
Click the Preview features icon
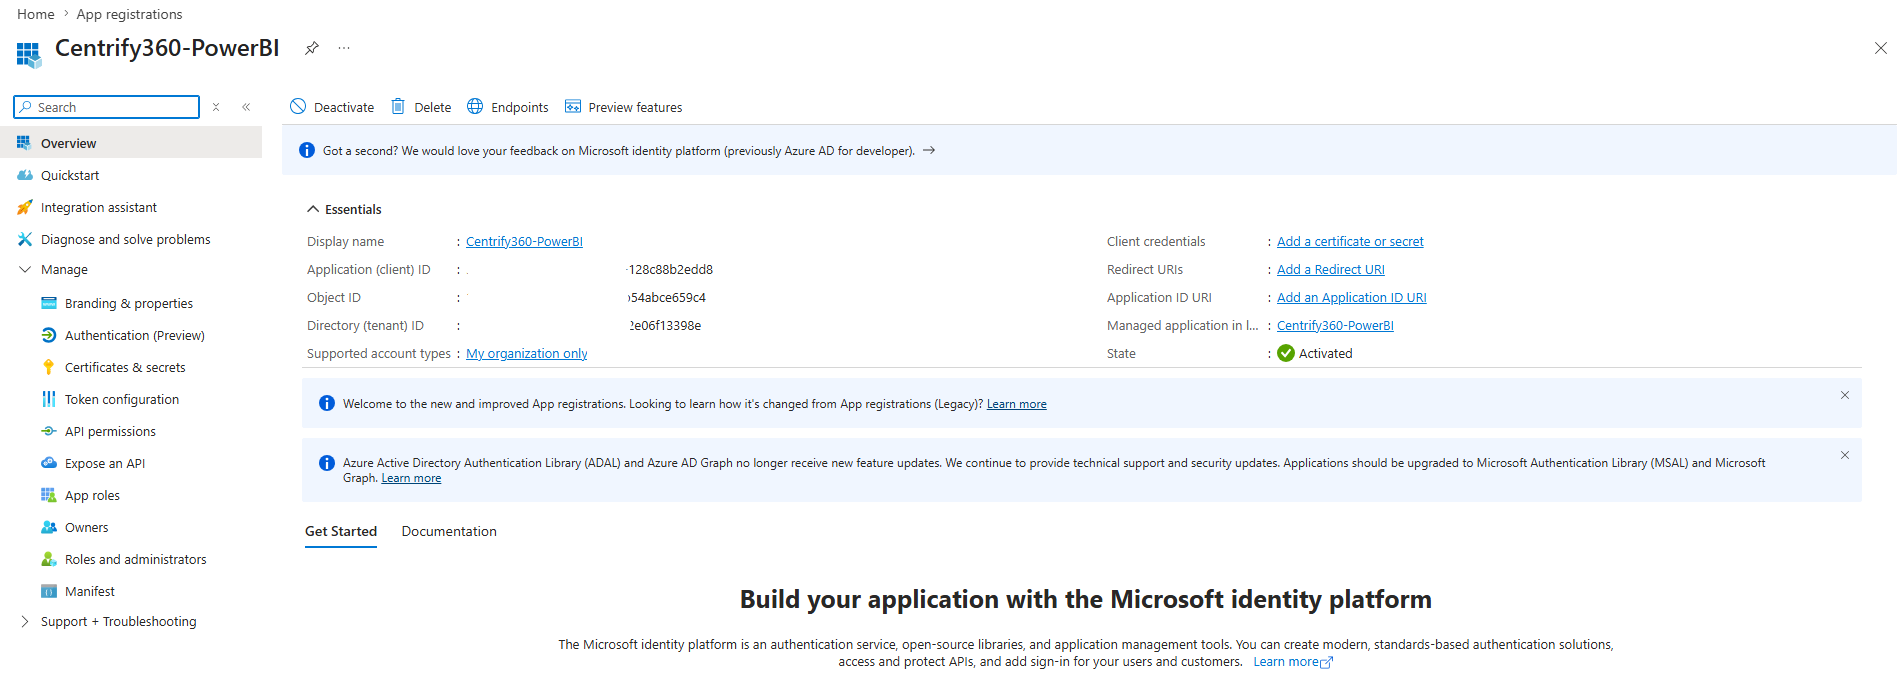click(x=573, y=107)
